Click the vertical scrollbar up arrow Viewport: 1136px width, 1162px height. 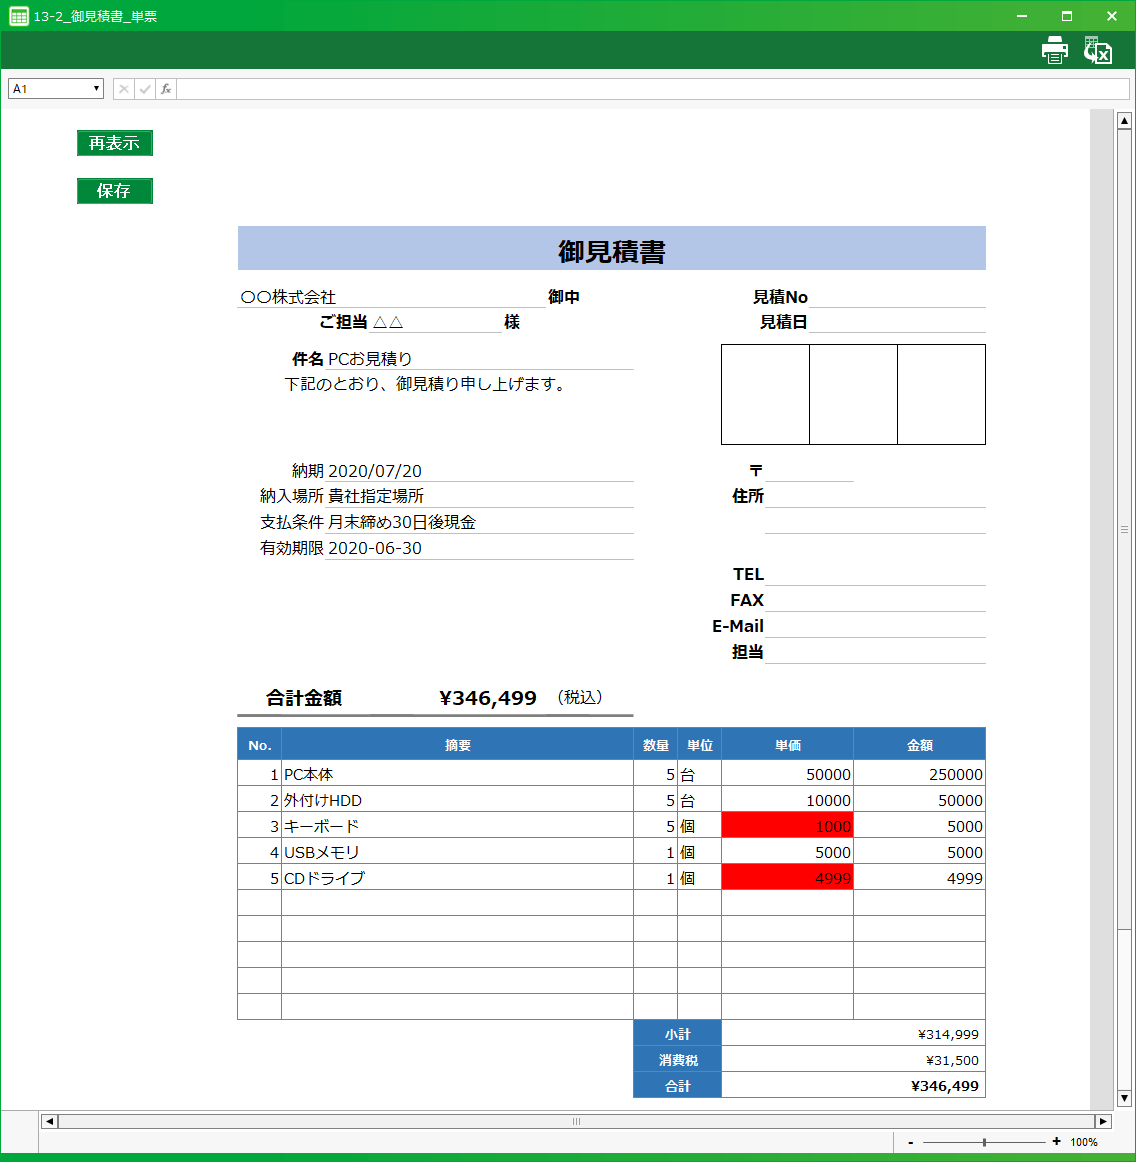pos(1124,121)
